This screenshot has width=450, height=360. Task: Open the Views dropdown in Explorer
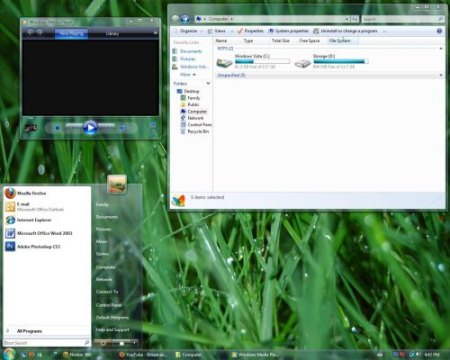(x=220, y=31)
